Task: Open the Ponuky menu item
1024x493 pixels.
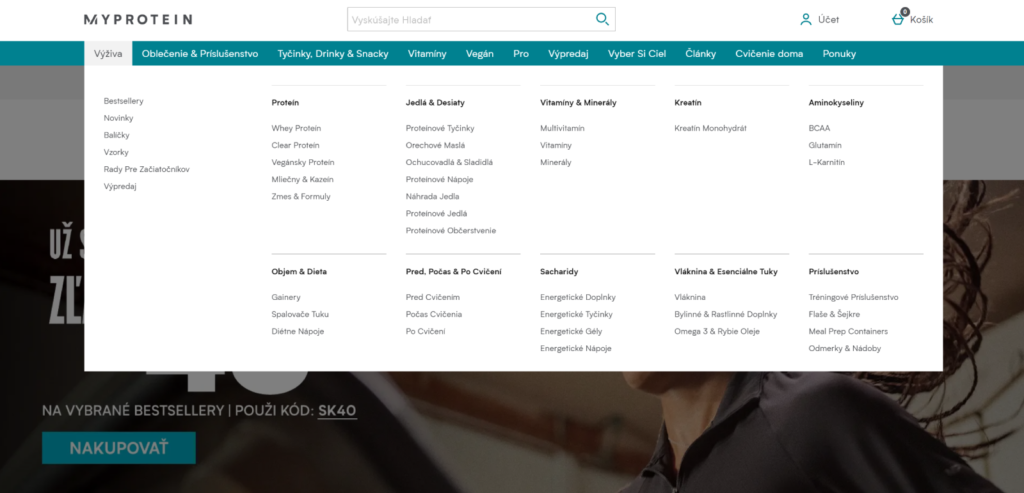Action: [839, 54]
